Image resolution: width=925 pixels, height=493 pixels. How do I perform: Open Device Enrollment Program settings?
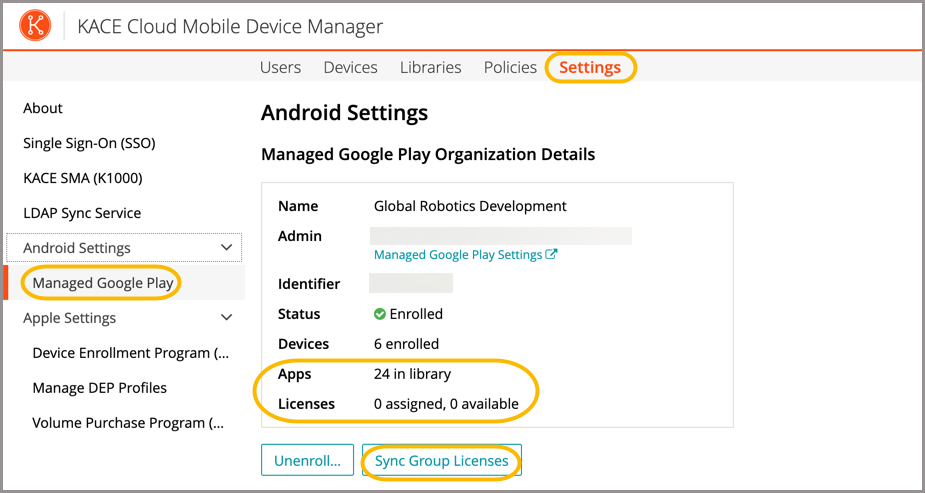[x=130, y=353]
